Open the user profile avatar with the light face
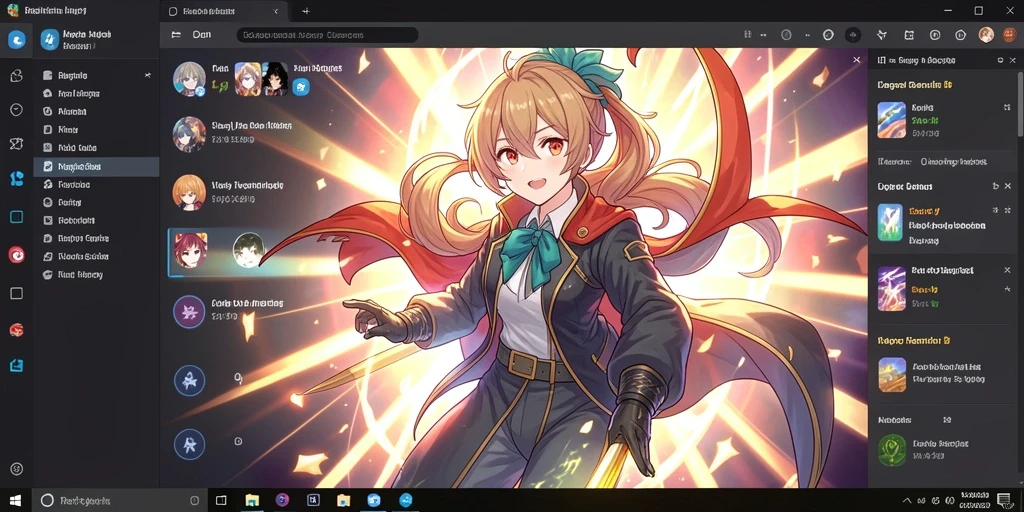Viewport: 1024px width, 512px height. click(986, 35)
